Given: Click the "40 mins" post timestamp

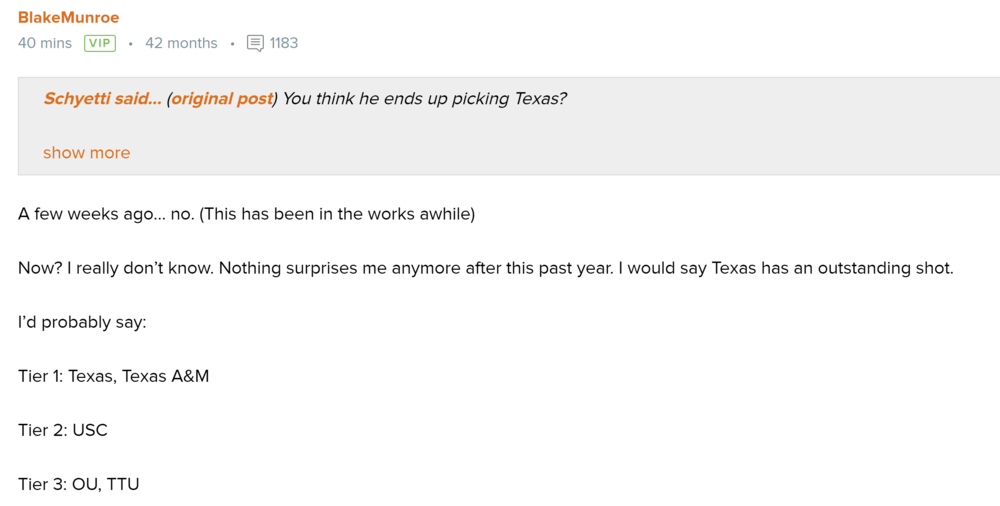Looking at the screenshot, I should pos(45,43).
